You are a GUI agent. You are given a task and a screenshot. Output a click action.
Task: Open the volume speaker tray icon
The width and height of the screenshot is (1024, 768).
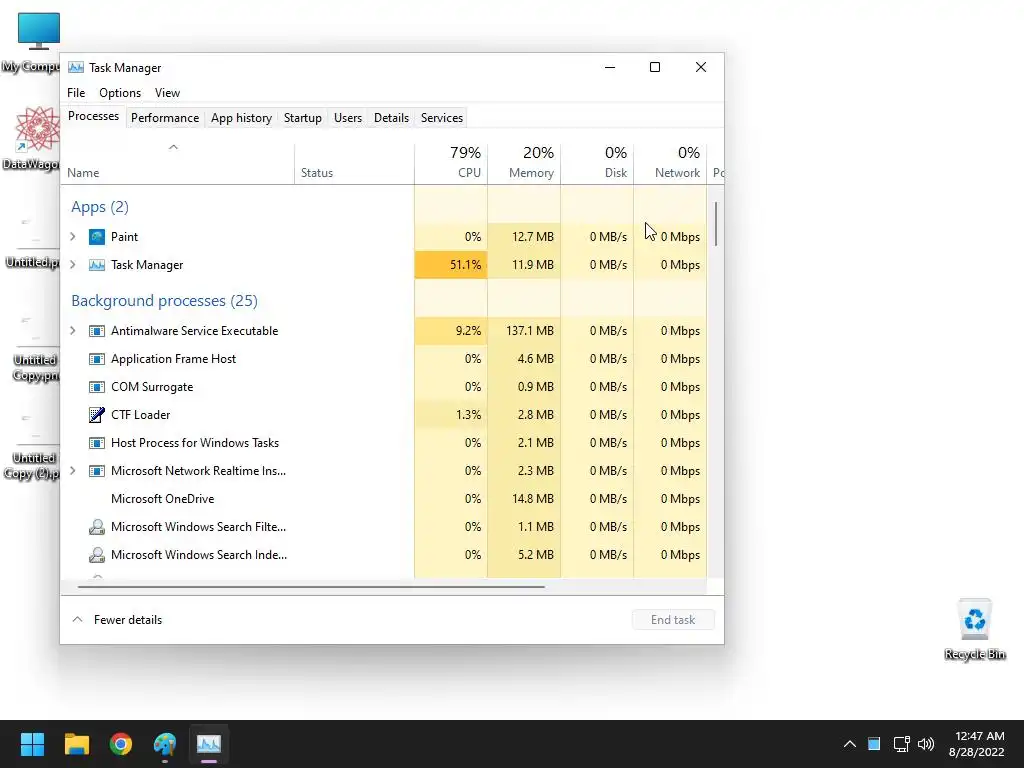925,744
